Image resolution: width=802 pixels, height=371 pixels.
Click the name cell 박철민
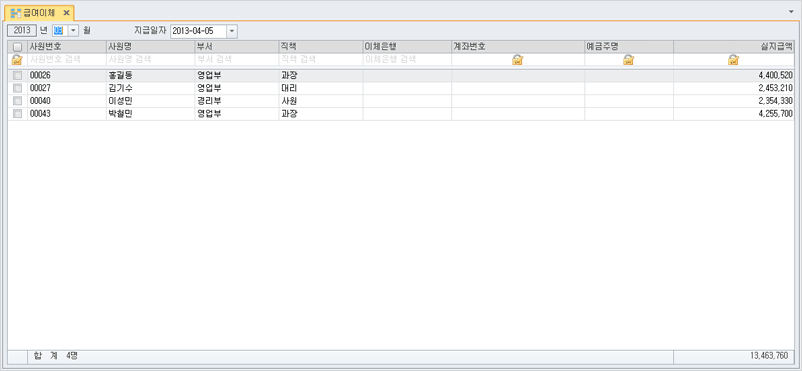point(150,114)
